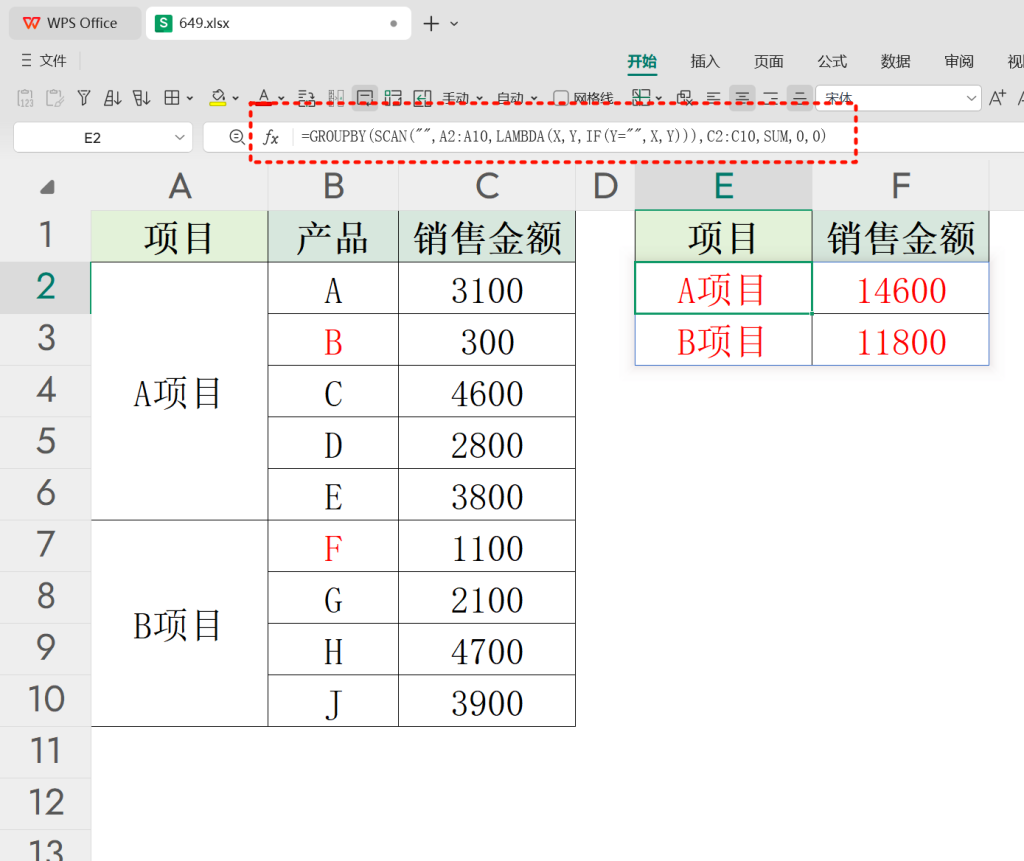
Task: Open the 数据 ribbon tab
Action: 895,61
